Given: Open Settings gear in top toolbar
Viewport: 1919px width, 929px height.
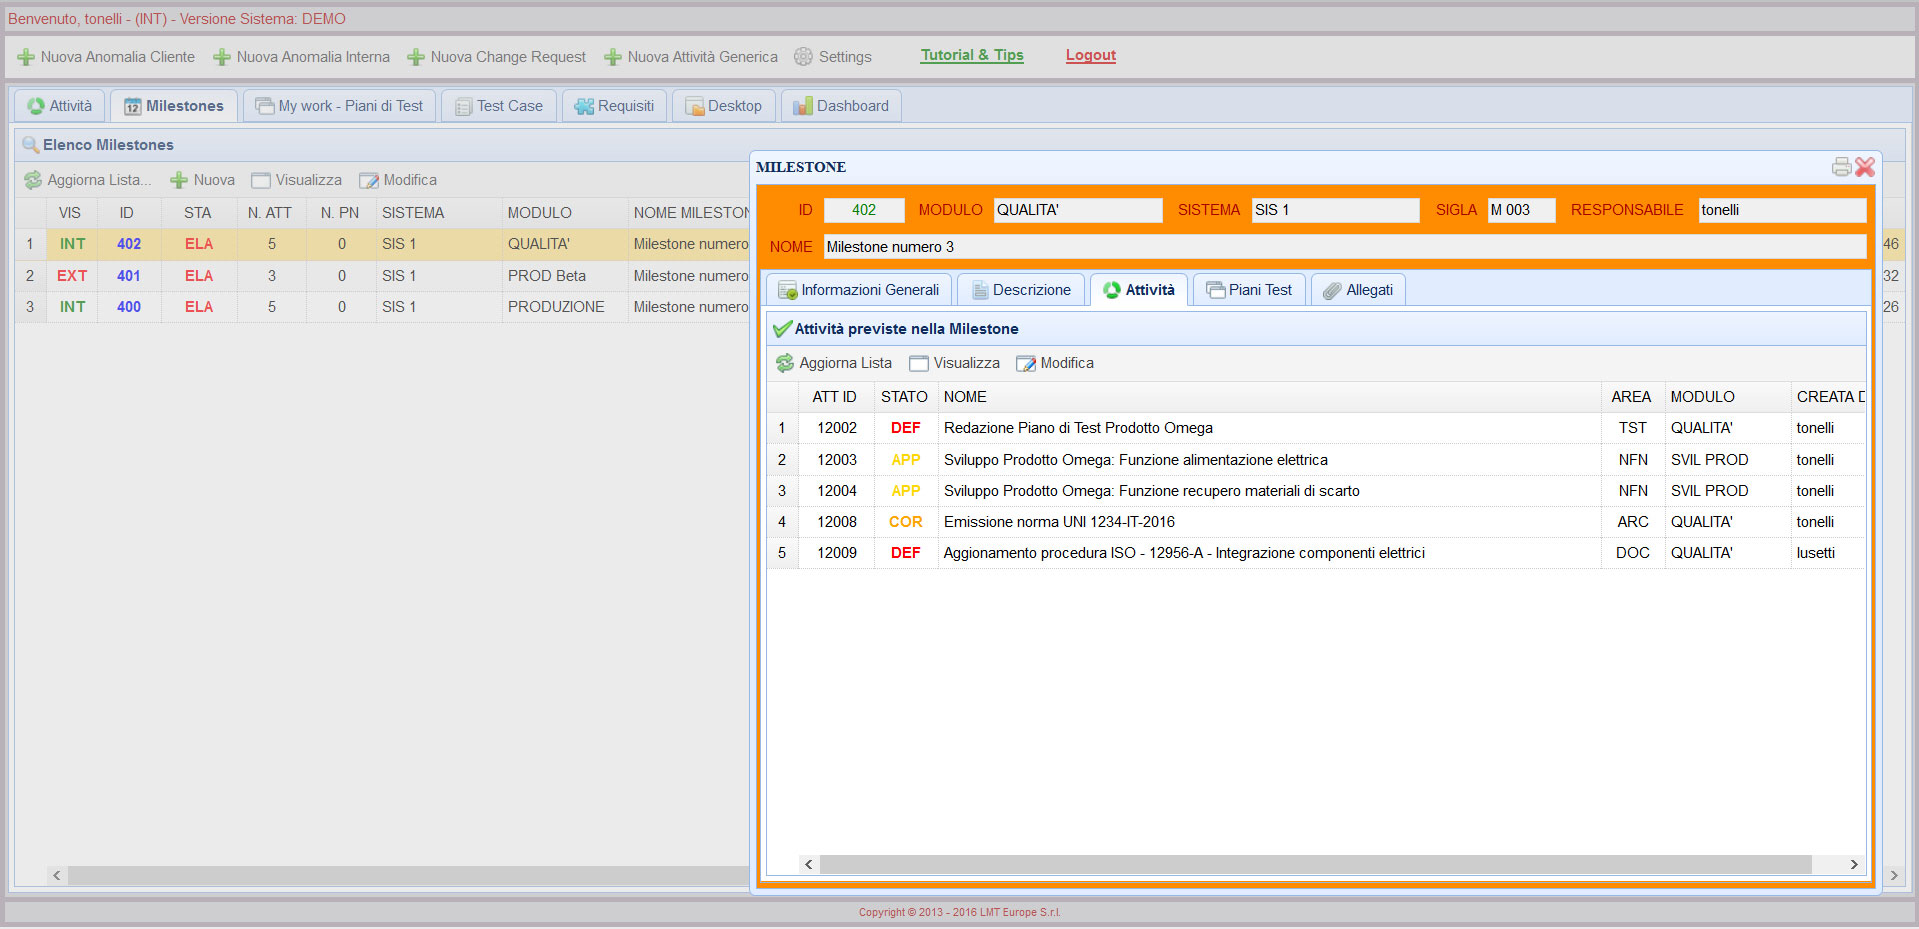Looking at the screenshot, I should tap(803, 57).
